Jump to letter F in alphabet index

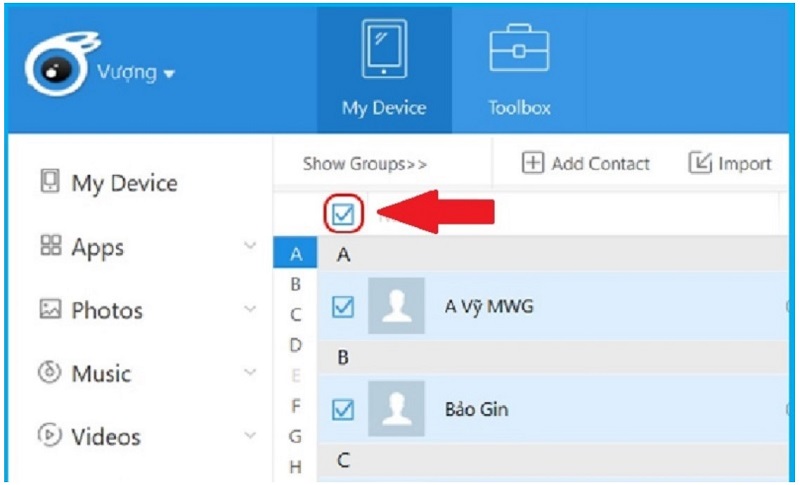(x=295, y=406)
